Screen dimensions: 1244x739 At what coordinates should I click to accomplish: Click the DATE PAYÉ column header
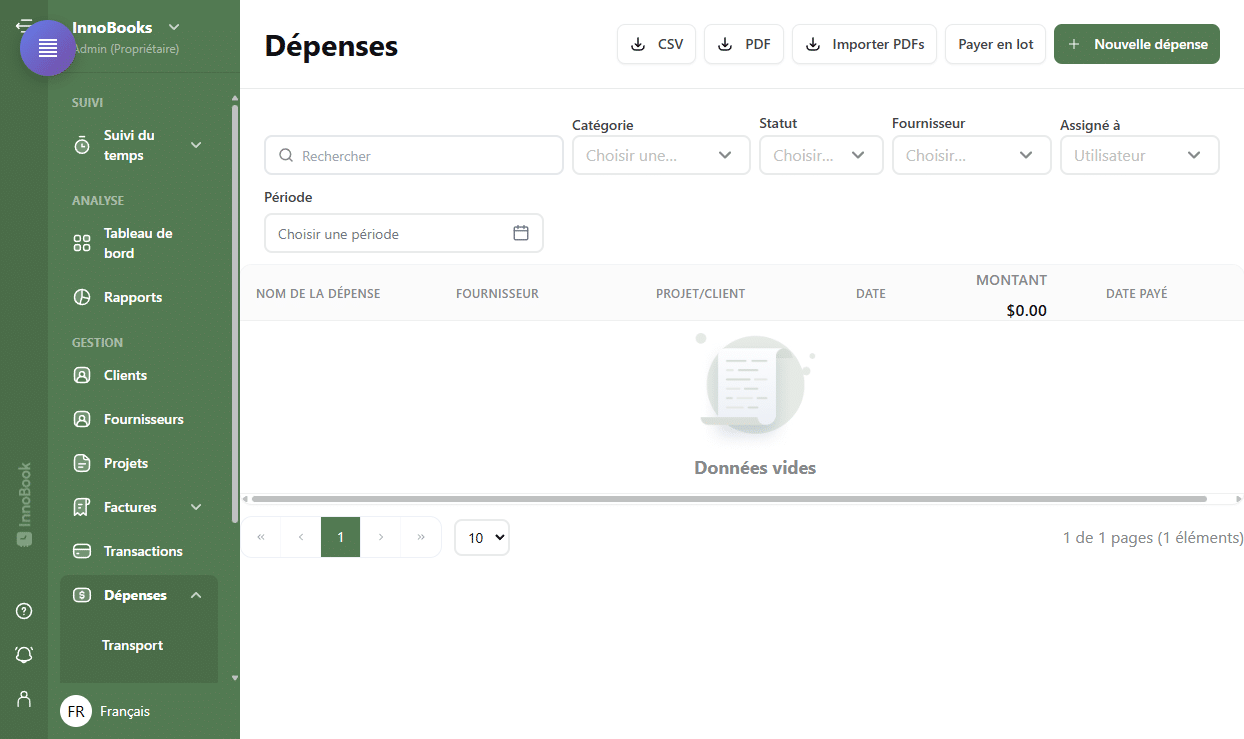click(x=1137, y=293)
